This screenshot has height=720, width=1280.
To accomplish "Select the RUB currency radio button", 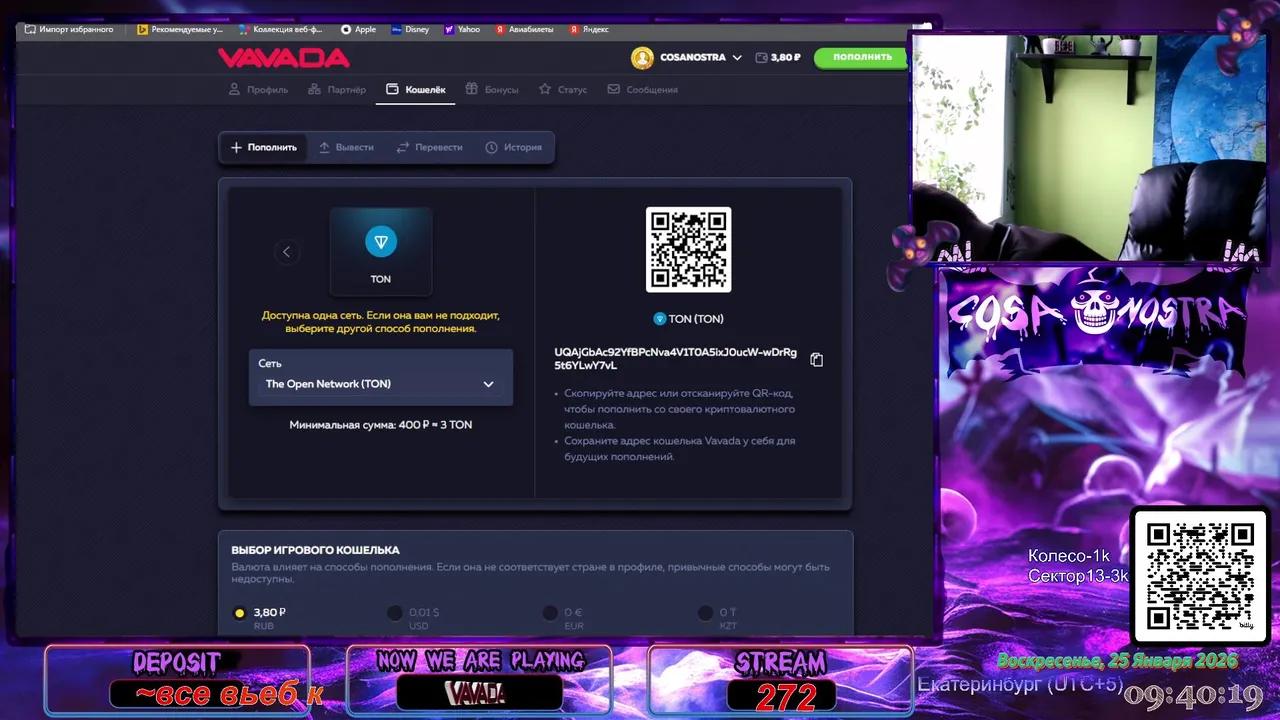I will (x=240, y=613).
